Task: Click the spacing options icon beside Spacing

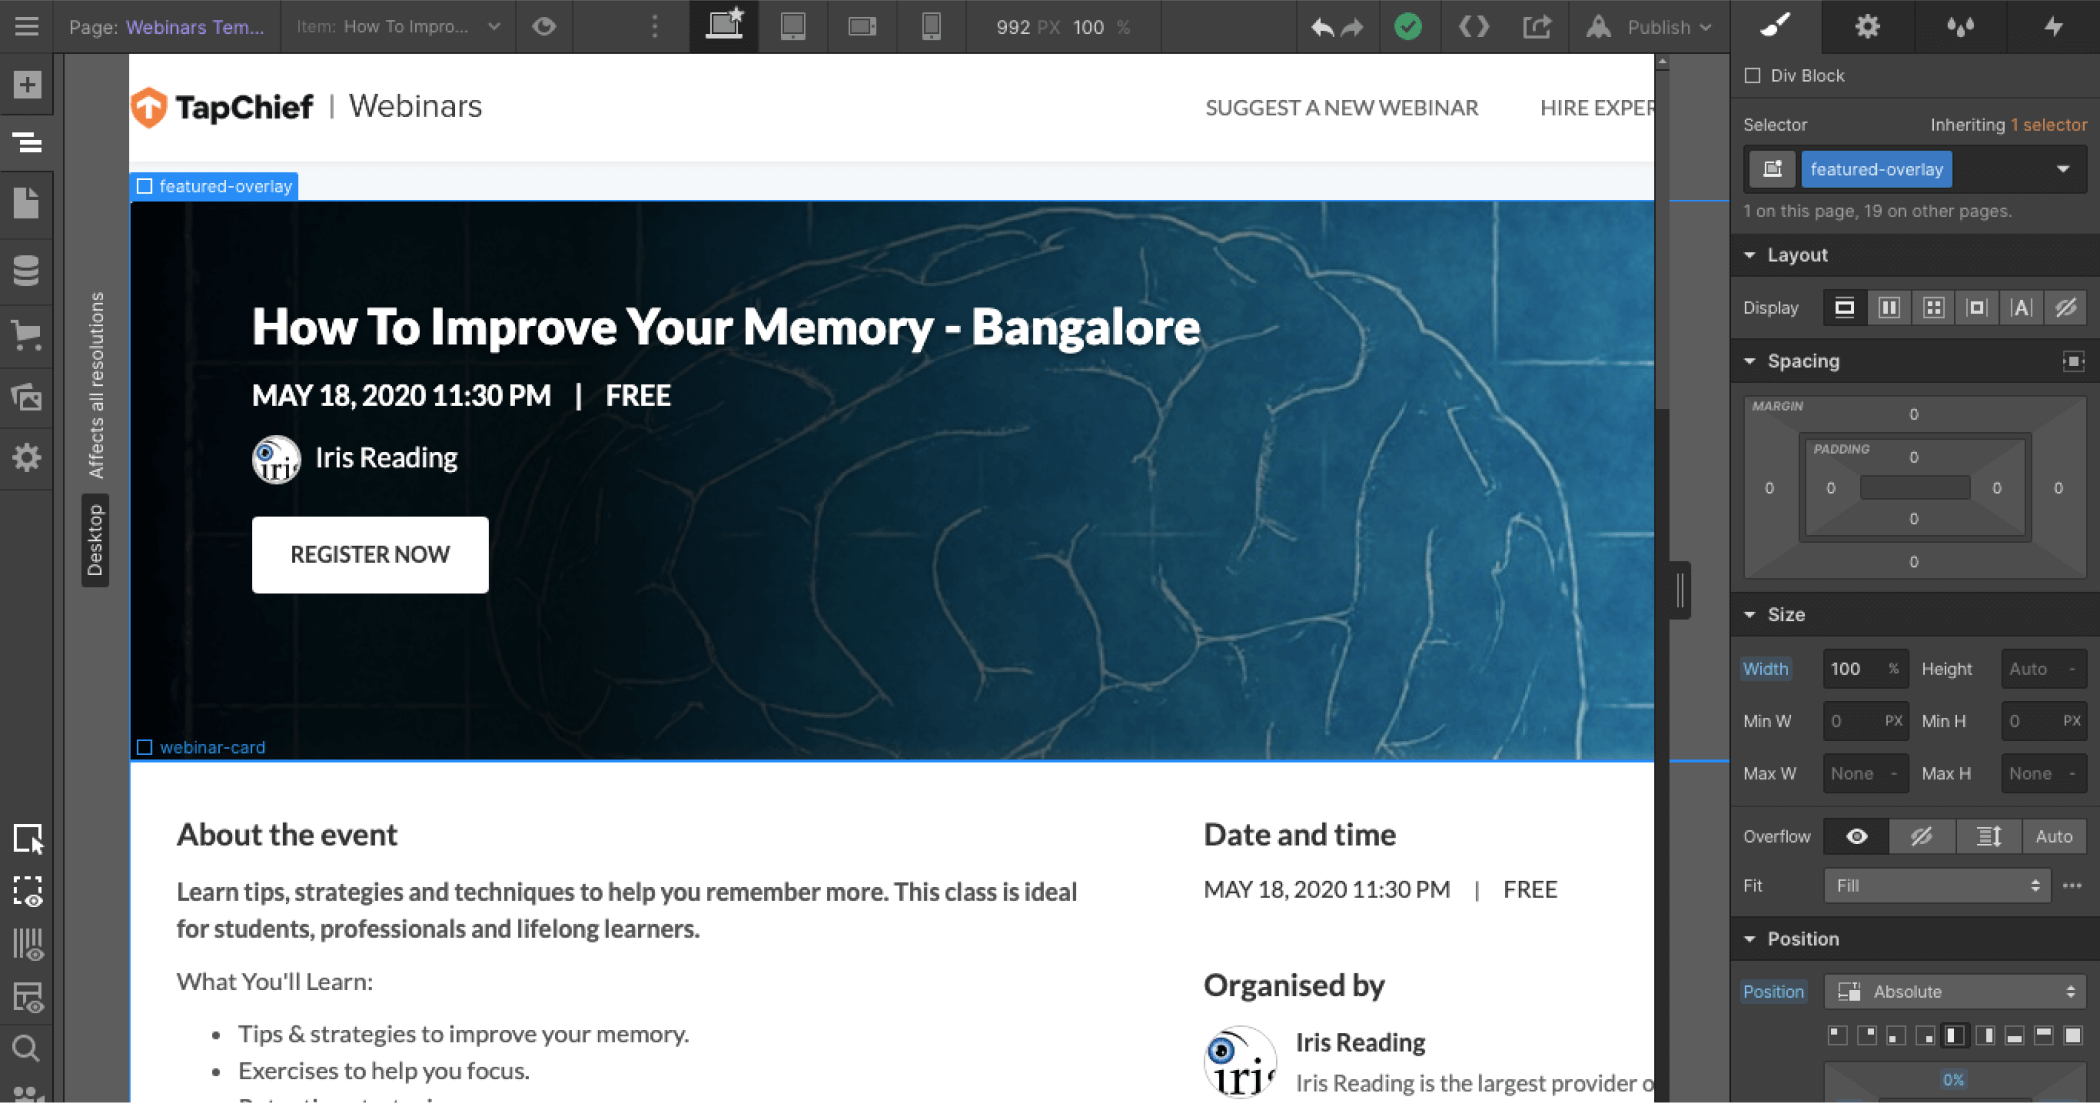Action: click(2073, 361)
